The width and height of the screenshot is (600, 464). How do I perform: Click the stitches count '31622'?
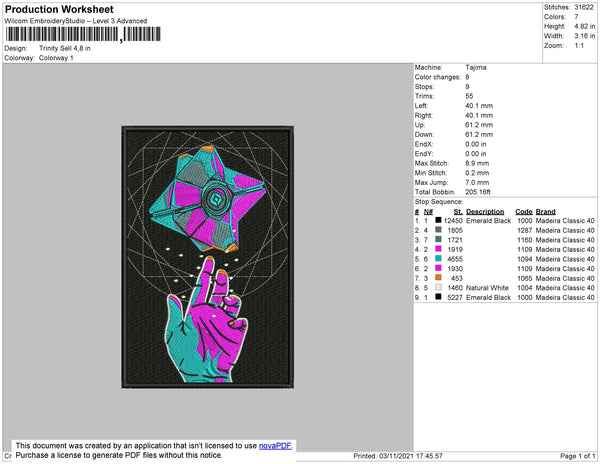584,7
